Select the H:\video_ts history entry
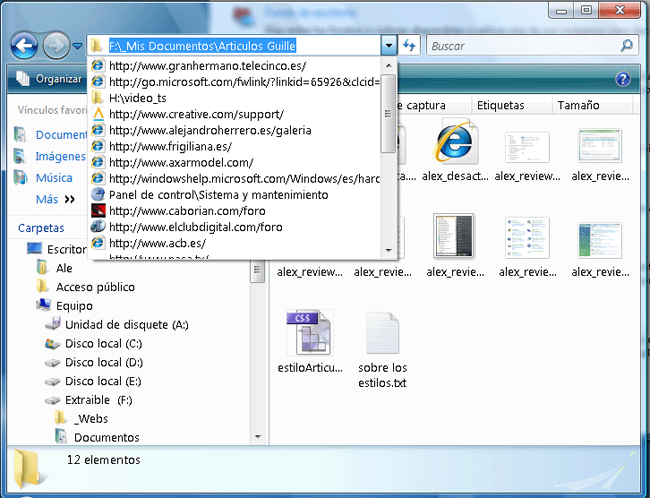 (235, 98)
